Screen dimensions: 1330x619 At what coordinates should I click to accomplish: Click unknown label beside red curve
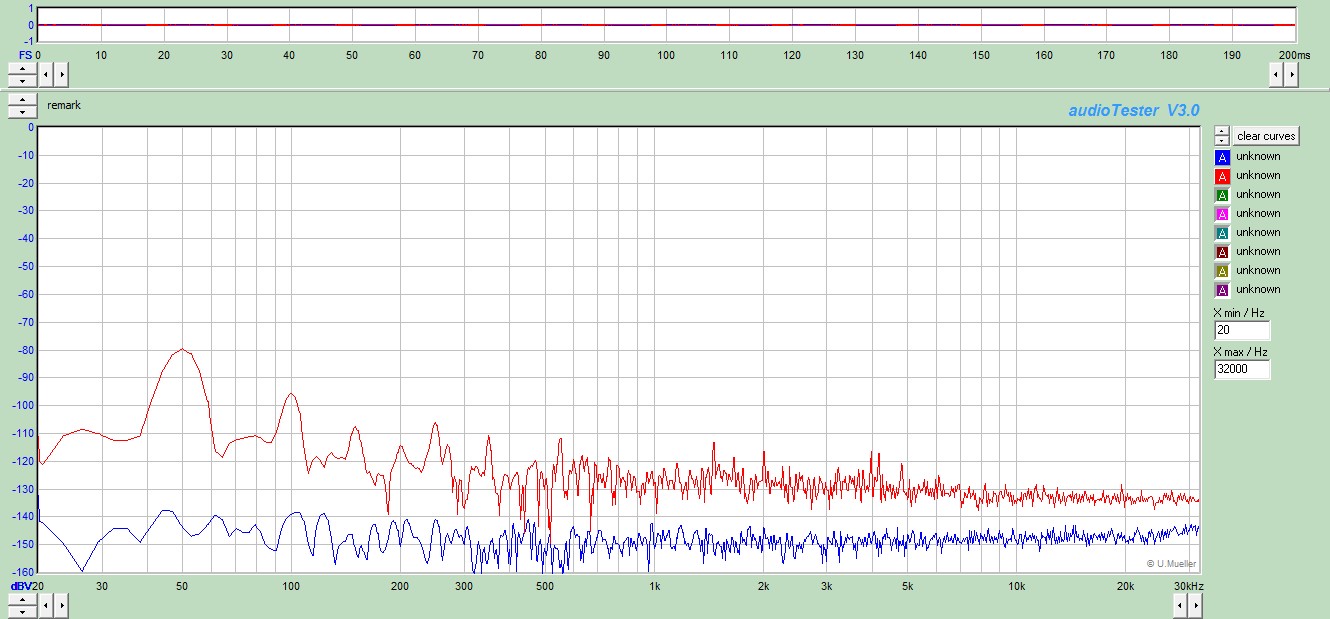click(1258, 176)
